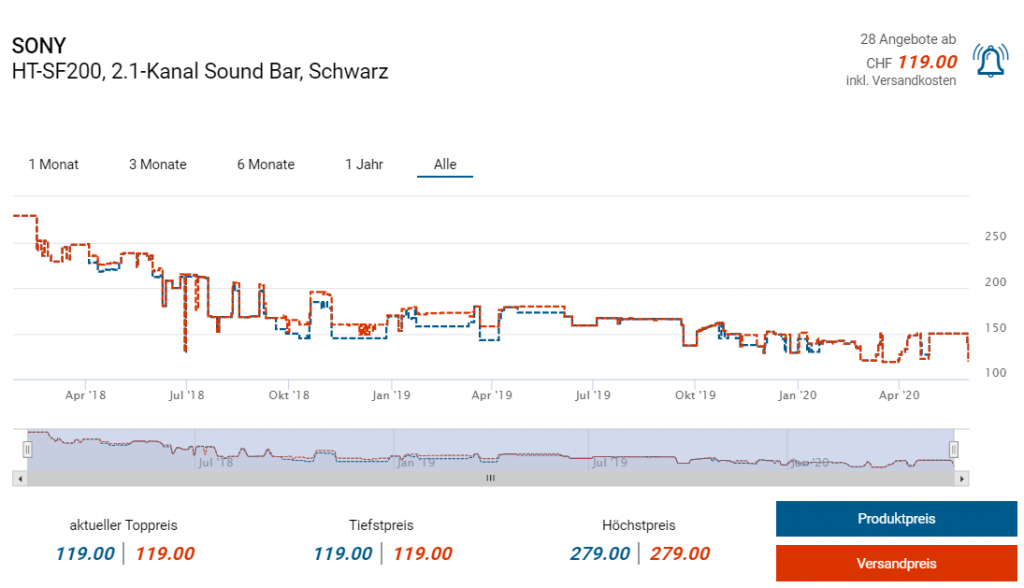Click the Jul '18 label in the navigator
Image resolution: width=1024 pixels, height=588 pixels.
(x=215, y=462)
